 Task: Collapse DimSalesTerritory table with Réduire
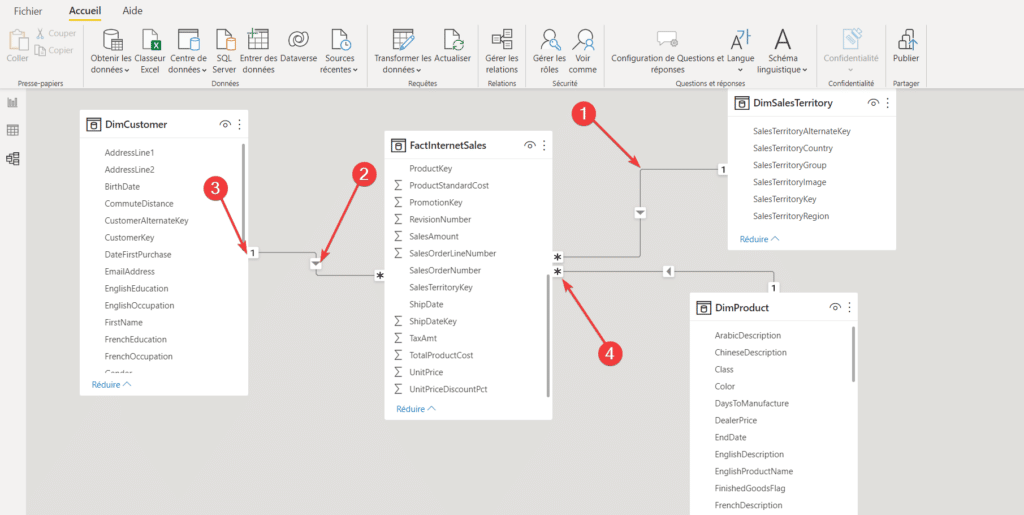point(760,239)
